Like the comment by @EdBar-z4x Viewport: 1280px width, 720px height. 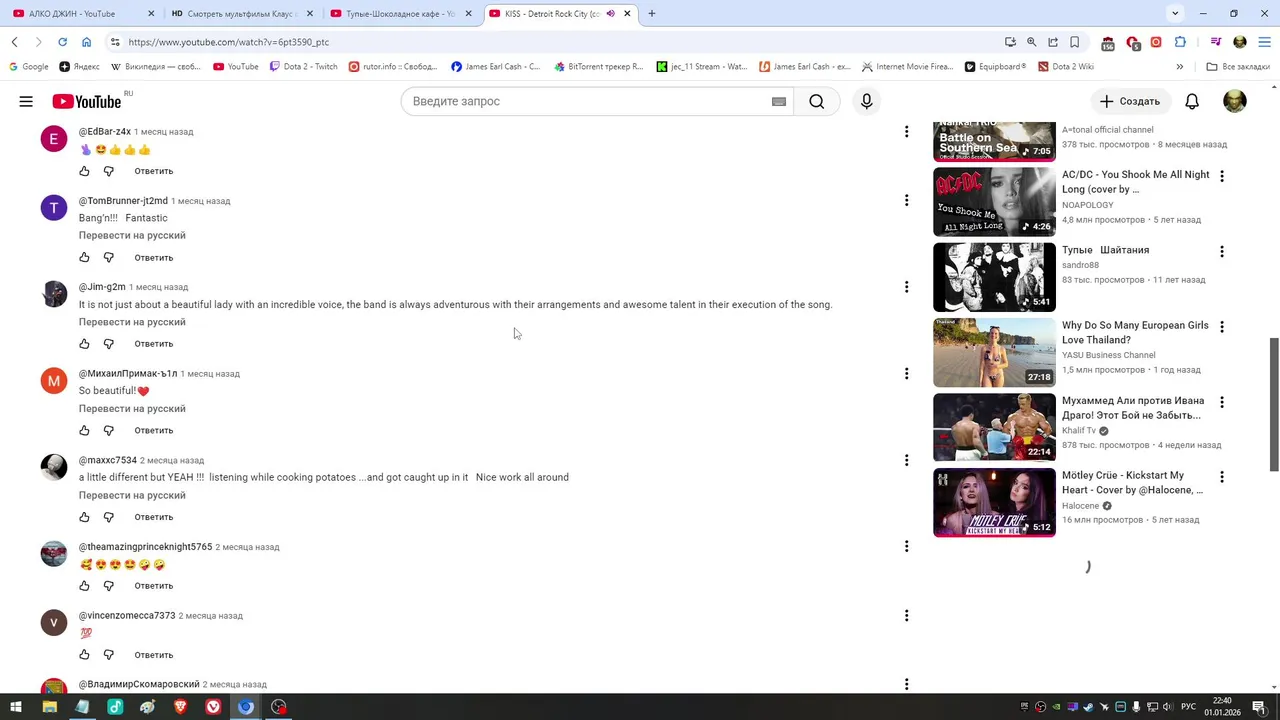(x=84, y=171)
